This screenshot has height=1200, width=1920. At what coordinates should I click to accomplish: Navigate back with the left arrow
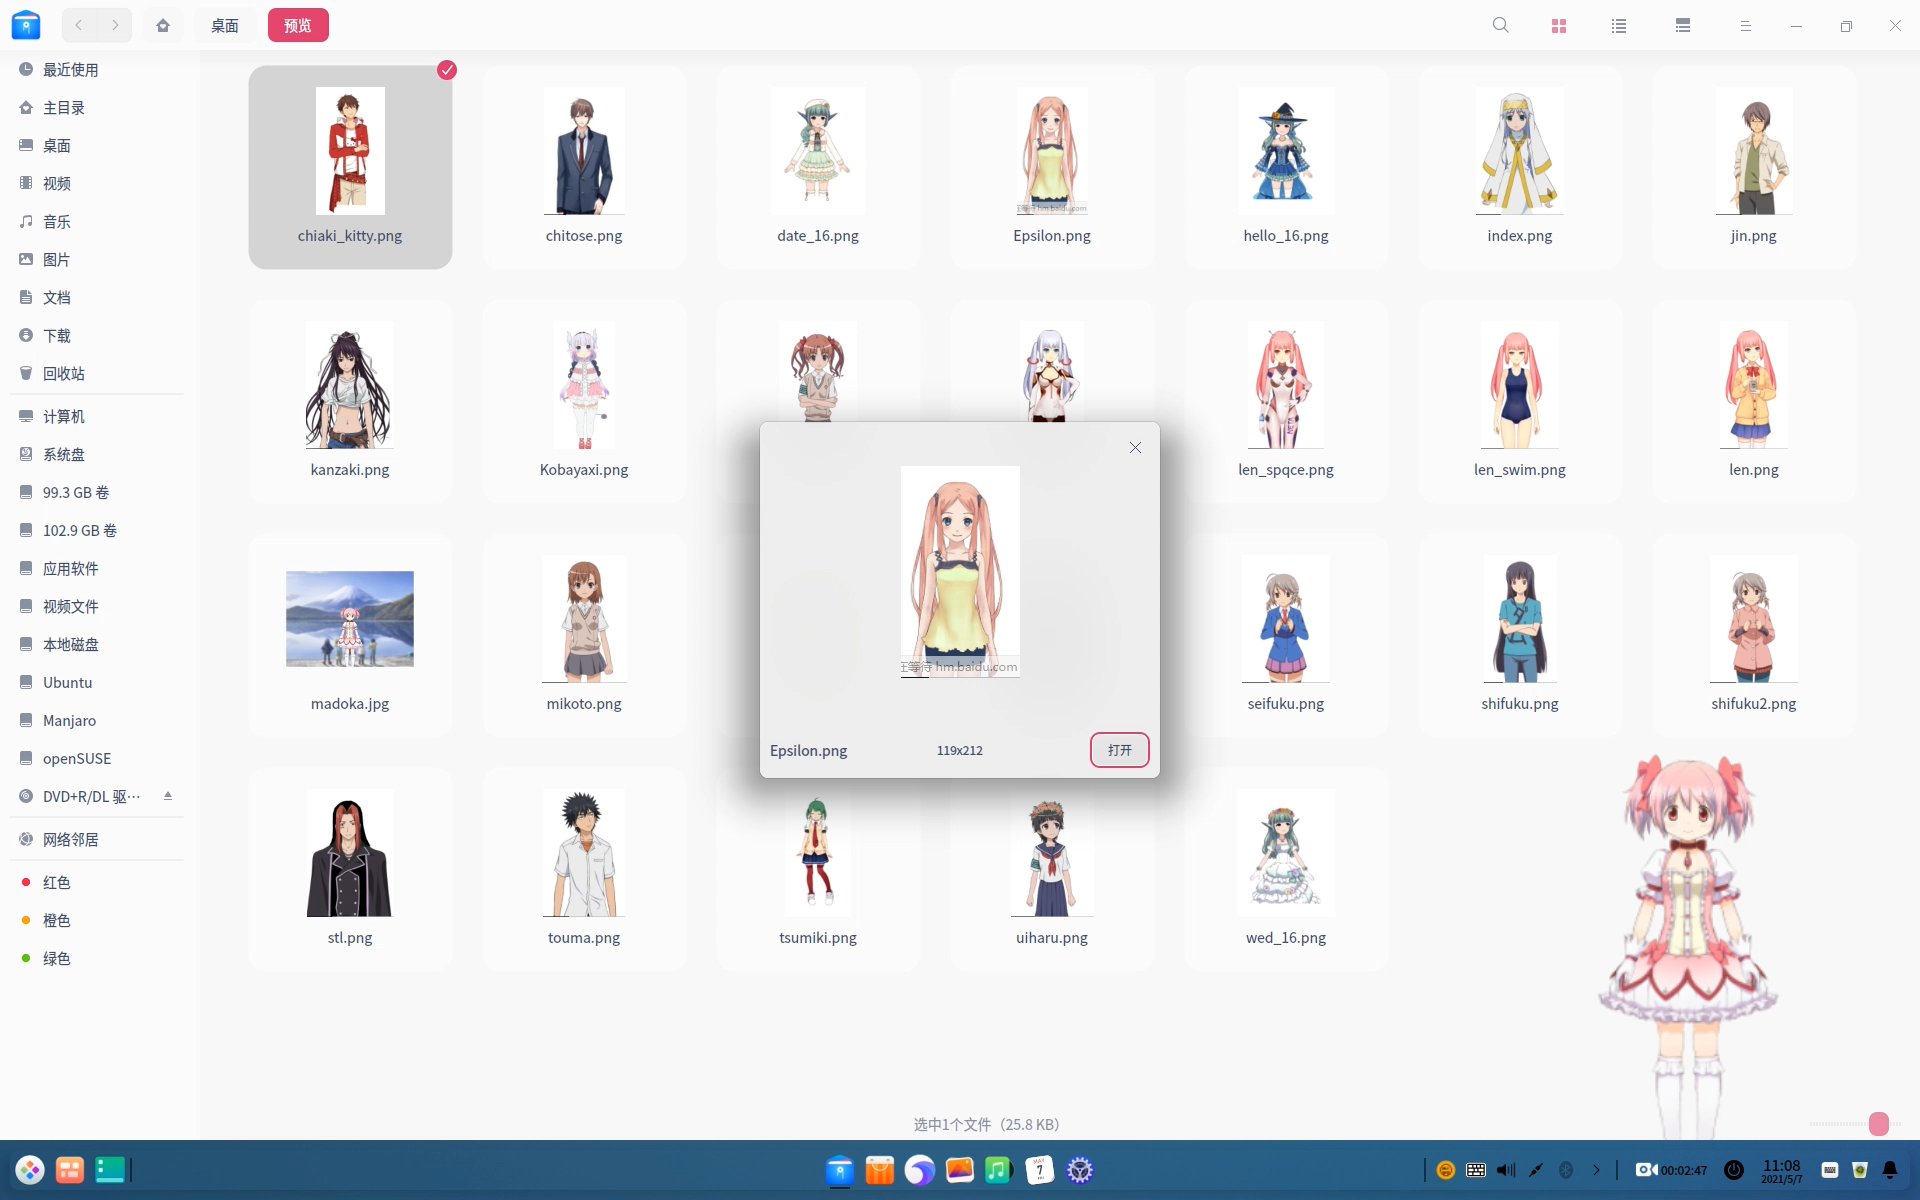click(x=79, y=25)
